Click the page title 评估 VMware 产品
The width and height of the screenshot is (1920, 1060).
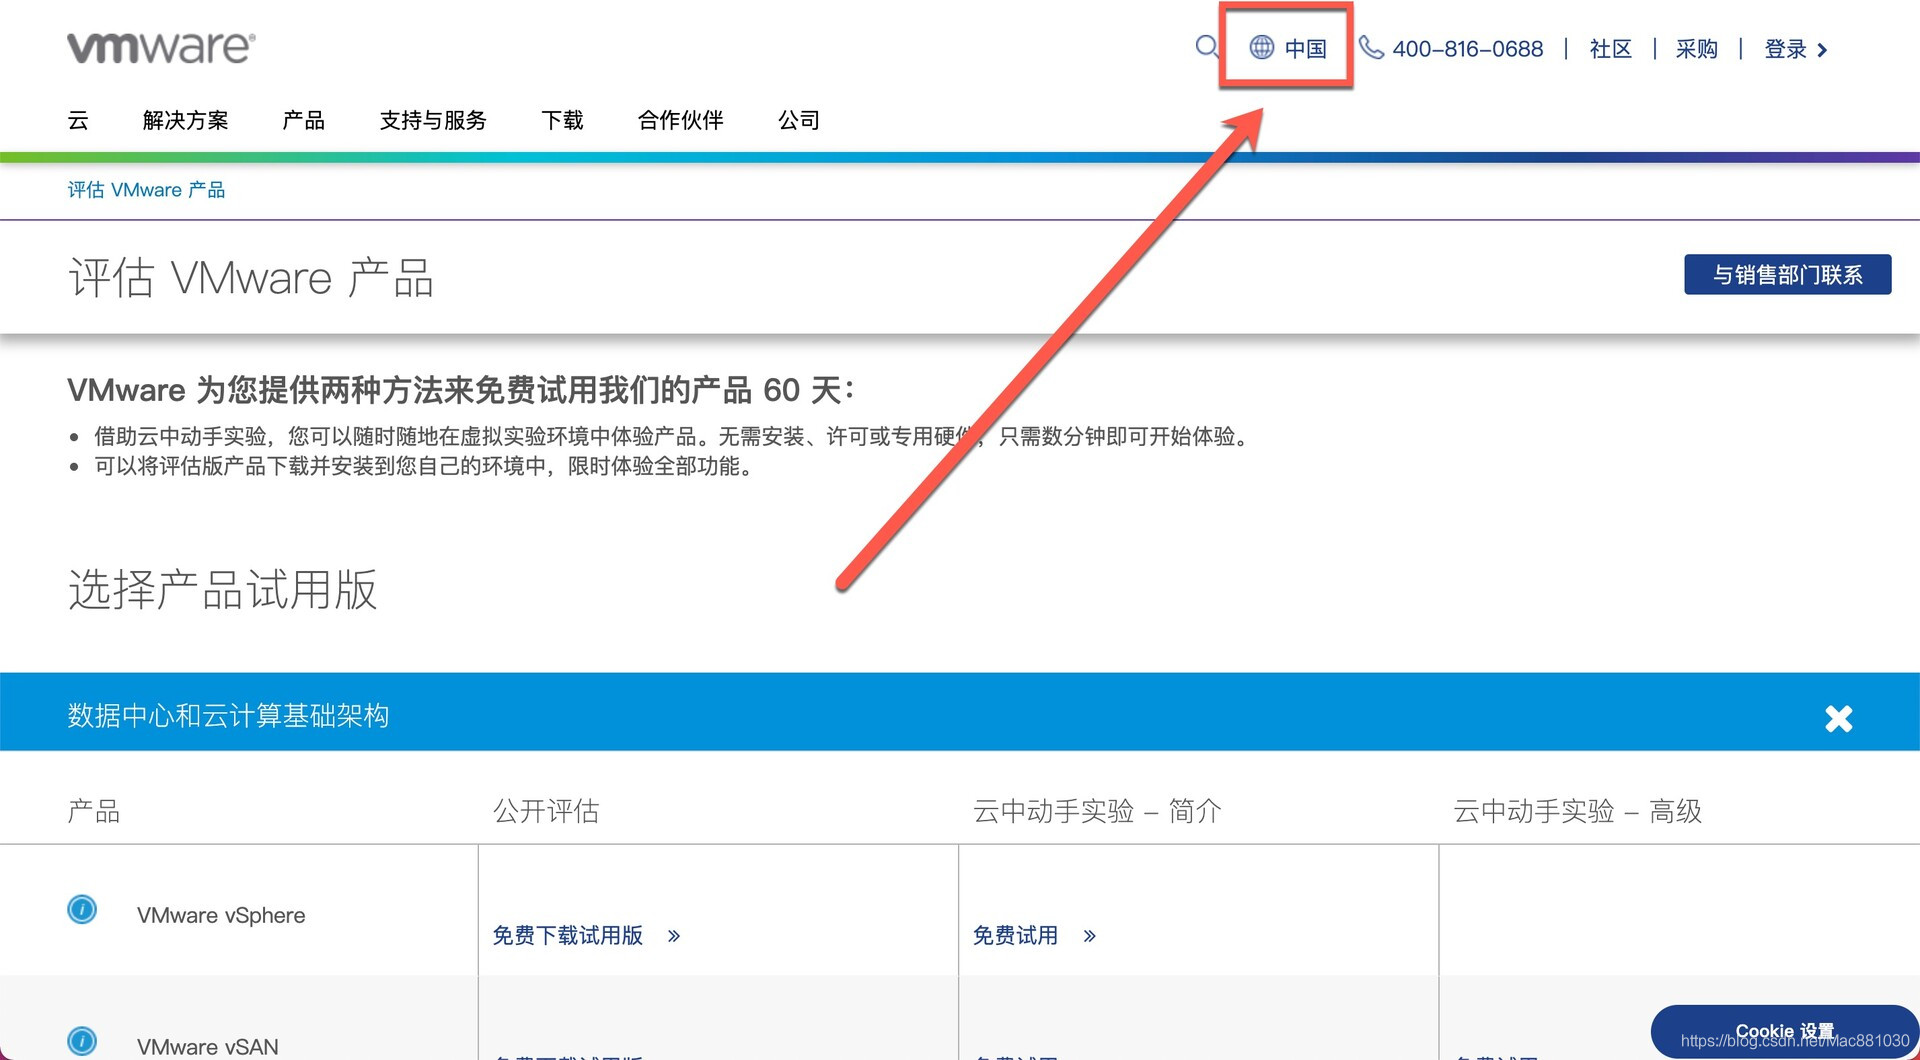(251, 277)
